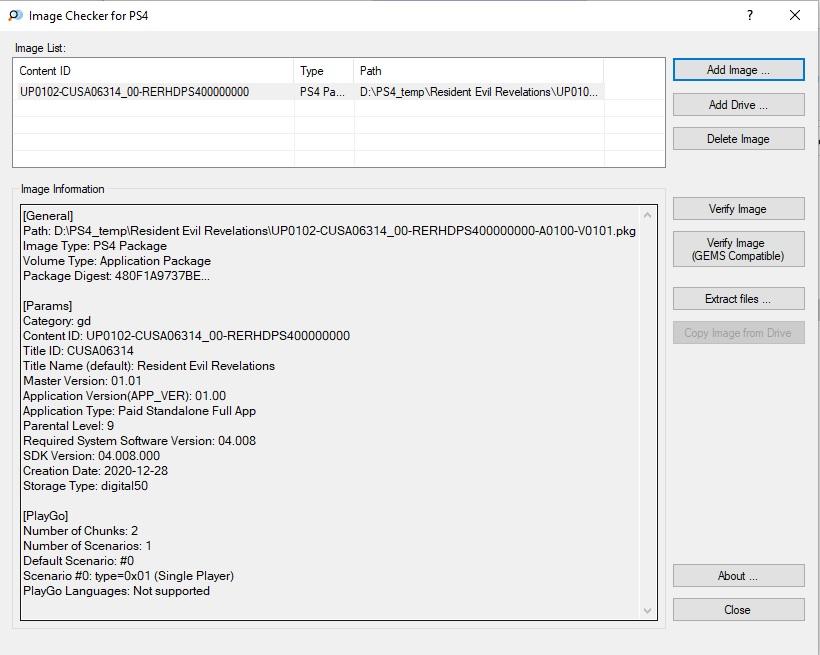Sort the list by Content ID column header
820x655 pixels.
coord(154,71)
